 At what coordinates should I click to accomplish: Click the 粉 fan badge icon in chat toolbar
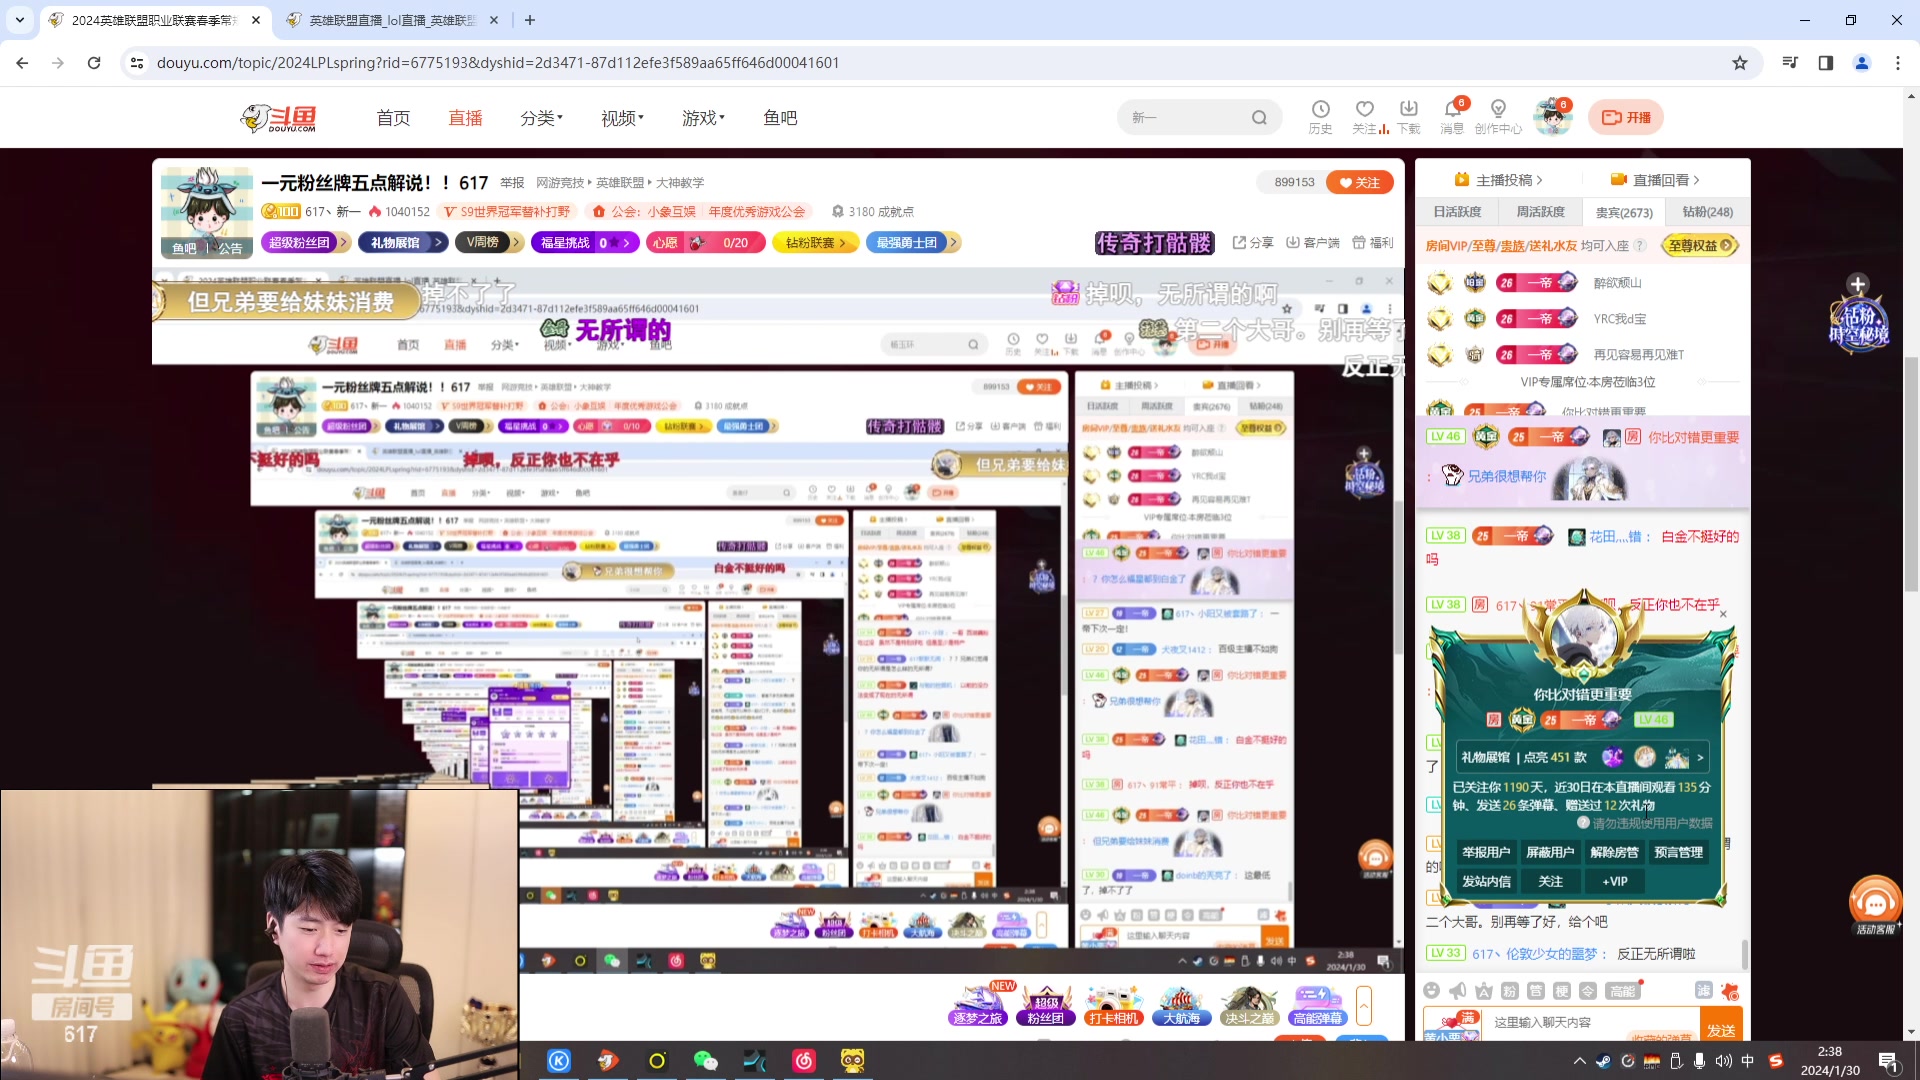click(1510, 991)
